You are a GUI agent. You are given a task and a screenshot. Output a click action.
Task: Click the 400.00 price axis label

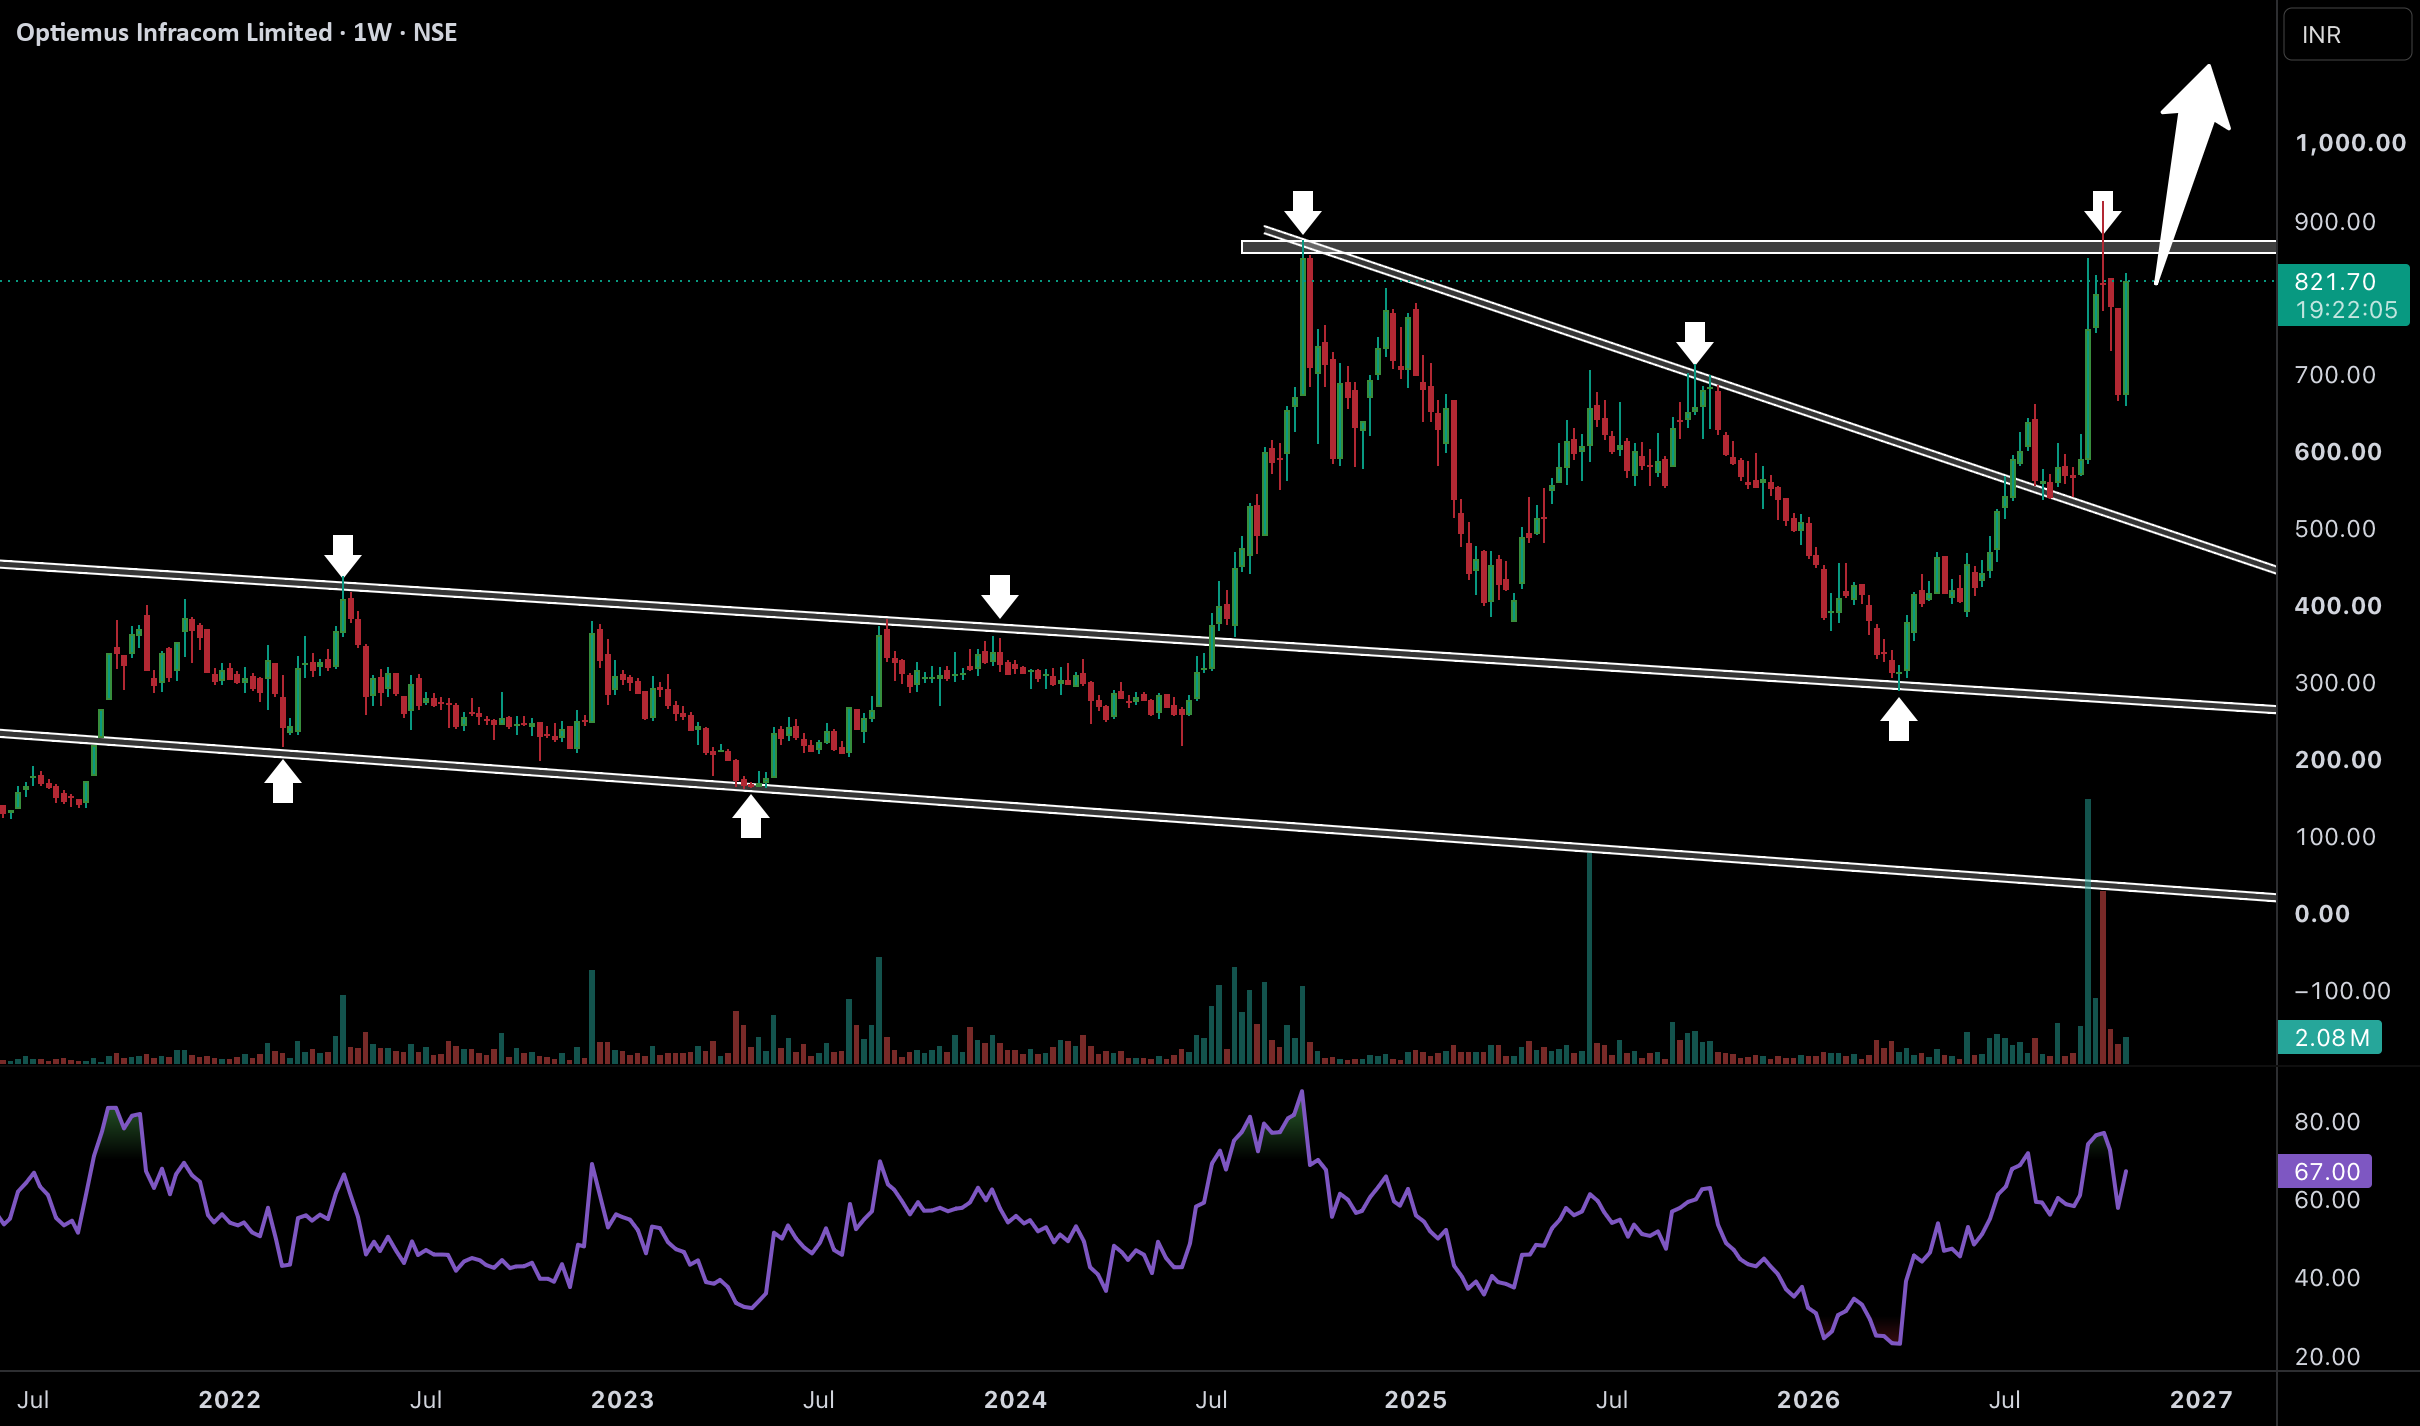[x=2338, y=606]
